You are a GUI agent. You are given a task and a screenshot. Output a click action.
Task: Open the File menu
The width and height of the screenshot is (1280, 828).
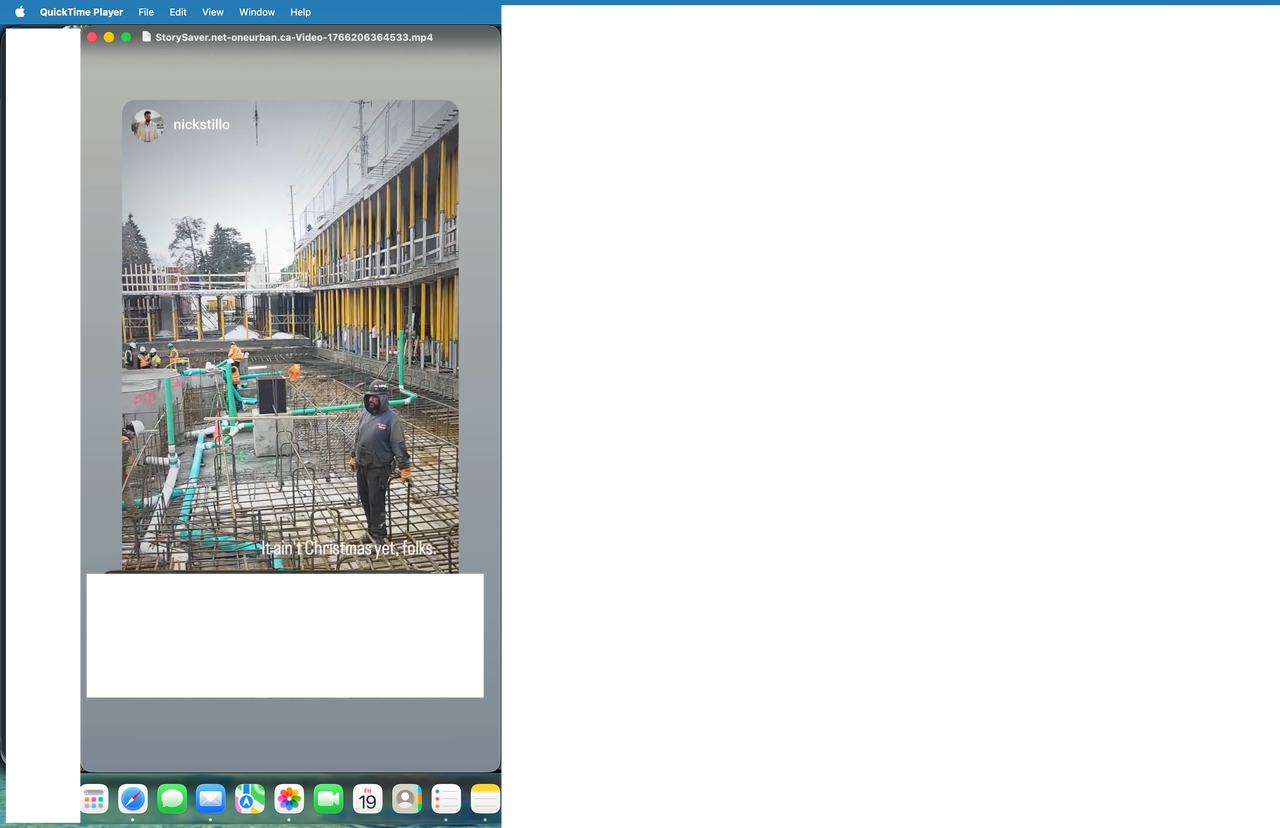pos(146,12)
